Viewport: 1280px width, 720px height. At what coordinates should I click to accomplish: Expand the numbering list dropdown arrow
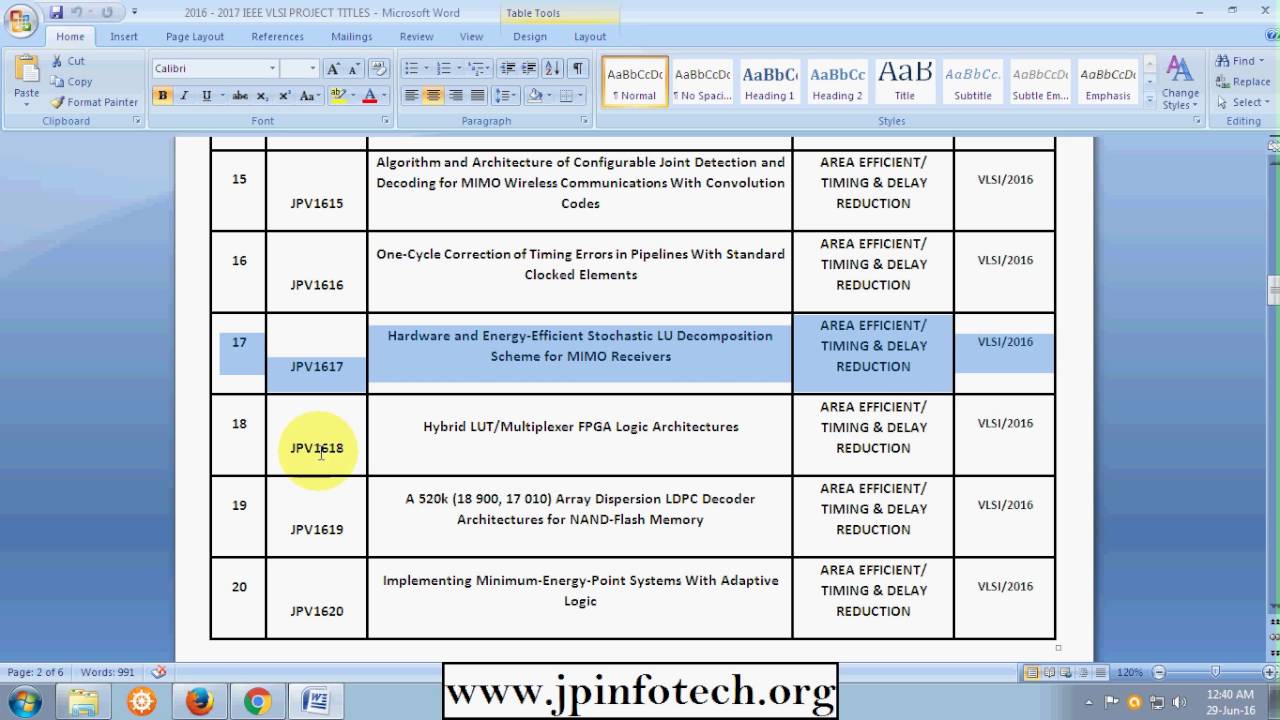(x=460, y=68)
